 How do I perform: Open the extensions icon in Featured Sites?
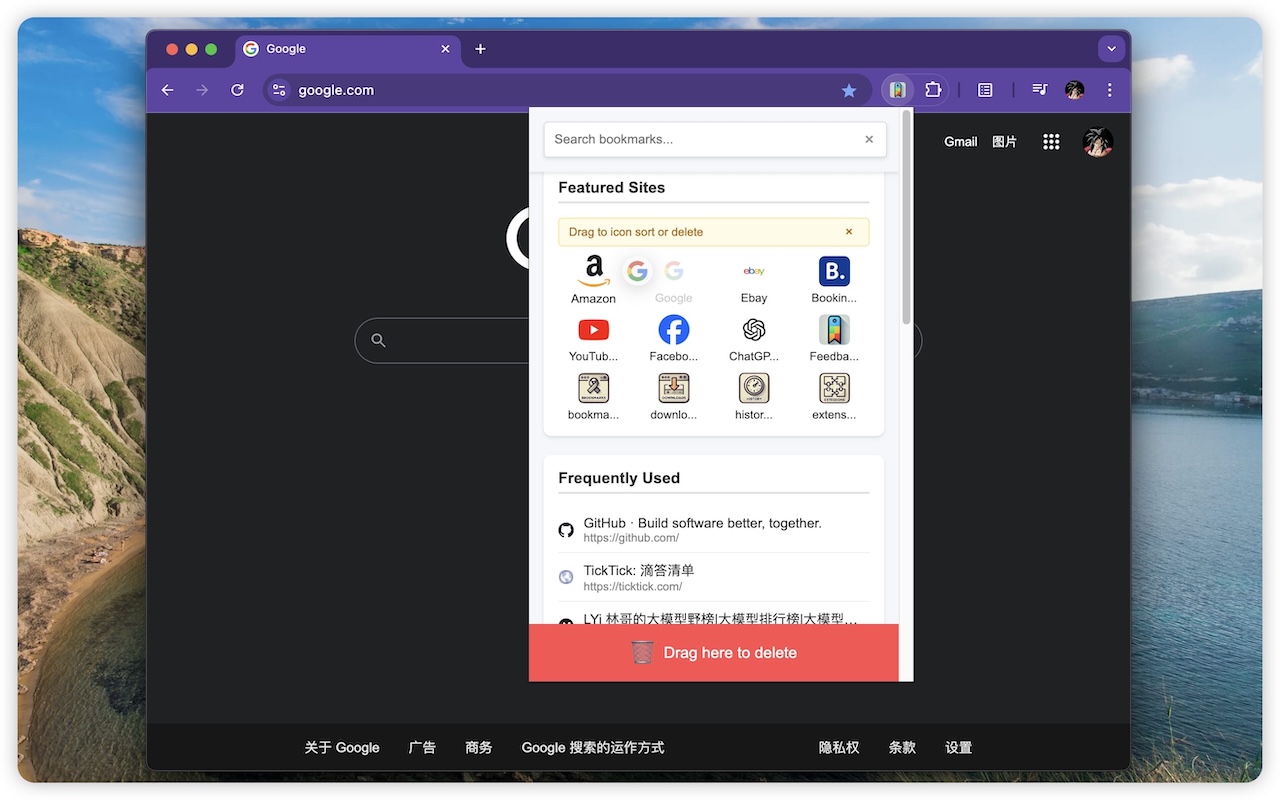tap(834, 388)
